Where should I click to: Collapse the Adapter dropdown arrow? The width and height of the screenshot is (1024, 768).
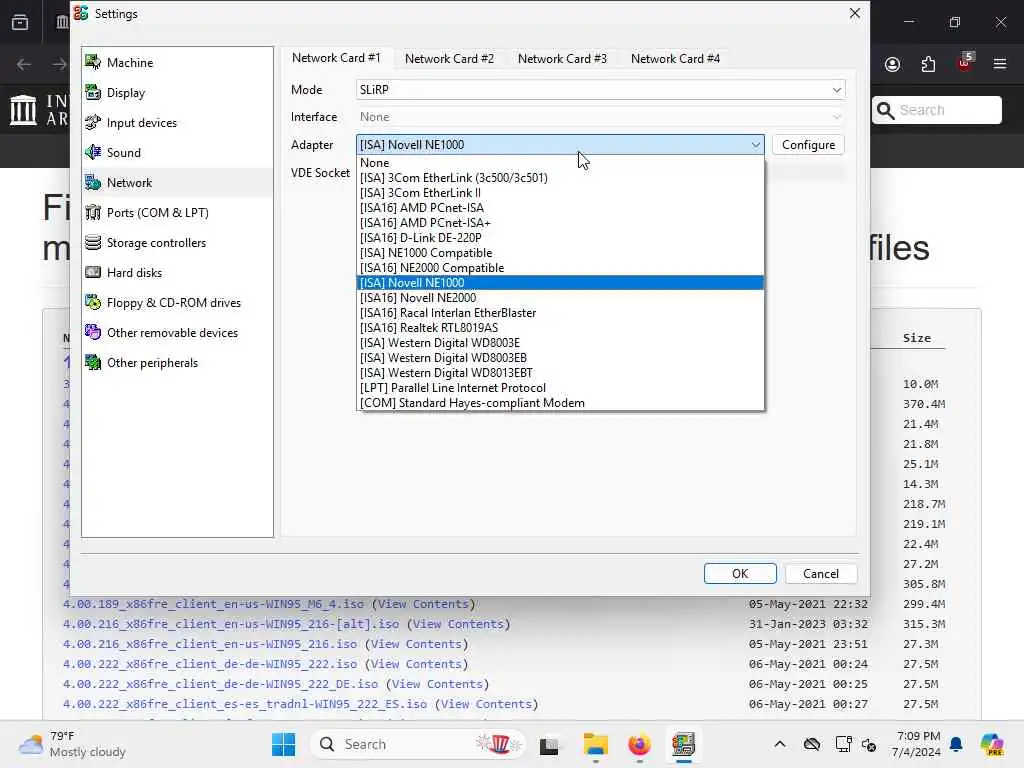755,144
